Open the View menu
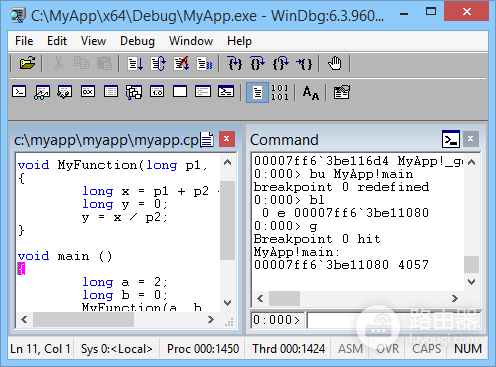496x367 pixels. click(93, 41)
